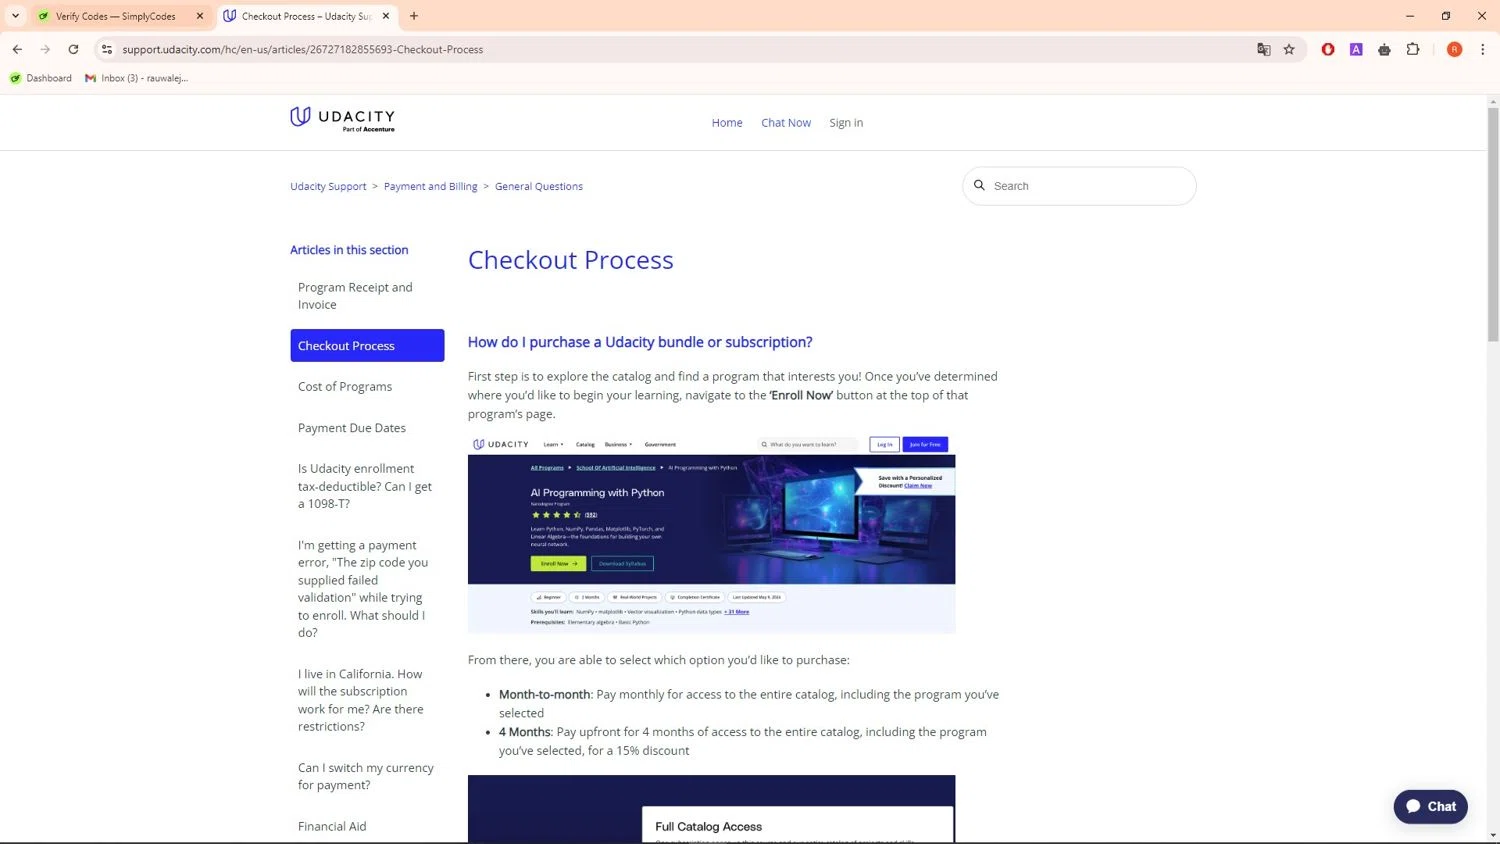This screenshot has height=844, width=1500.
Task: Click the browser forward arrow
Action: pos(45,49)
